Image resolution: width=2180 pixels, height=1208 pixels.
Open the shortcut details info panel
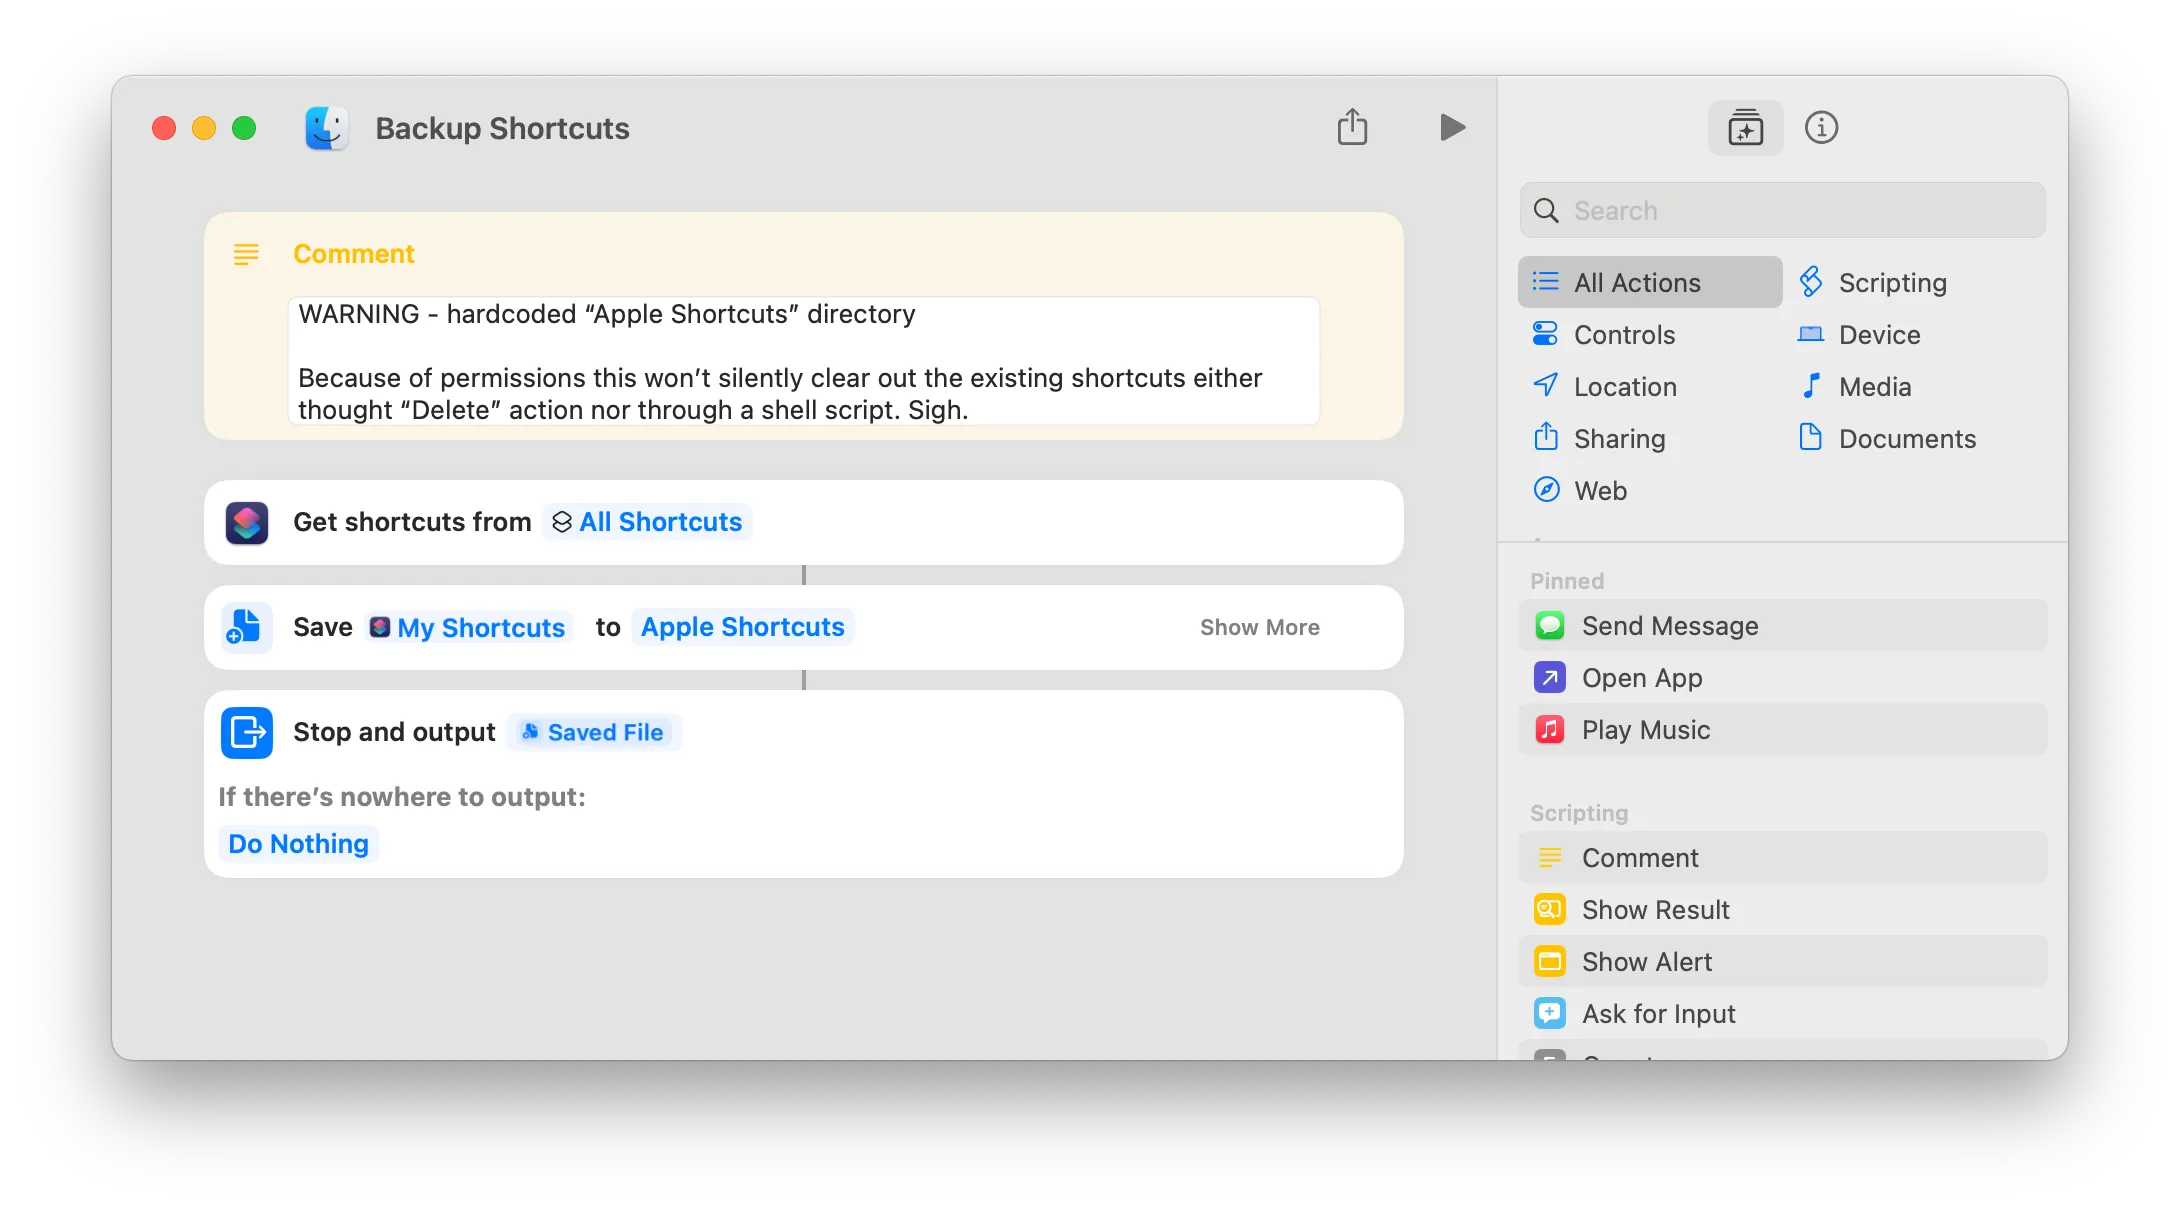tap(1821, 127)
